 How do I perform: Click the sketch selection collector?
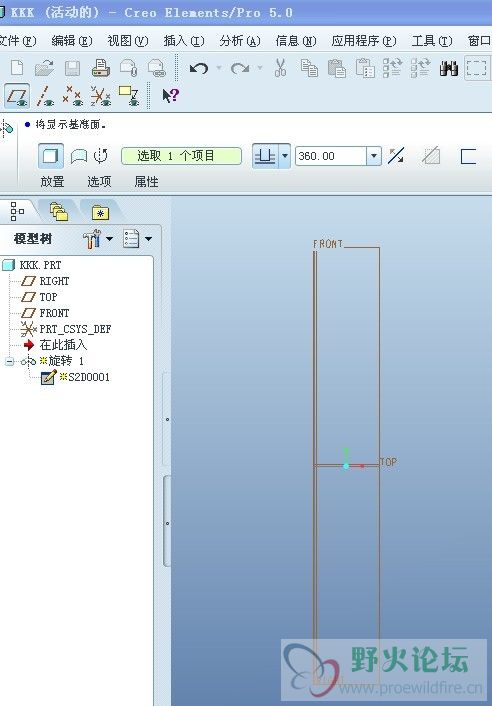click(x=181, y=156)
